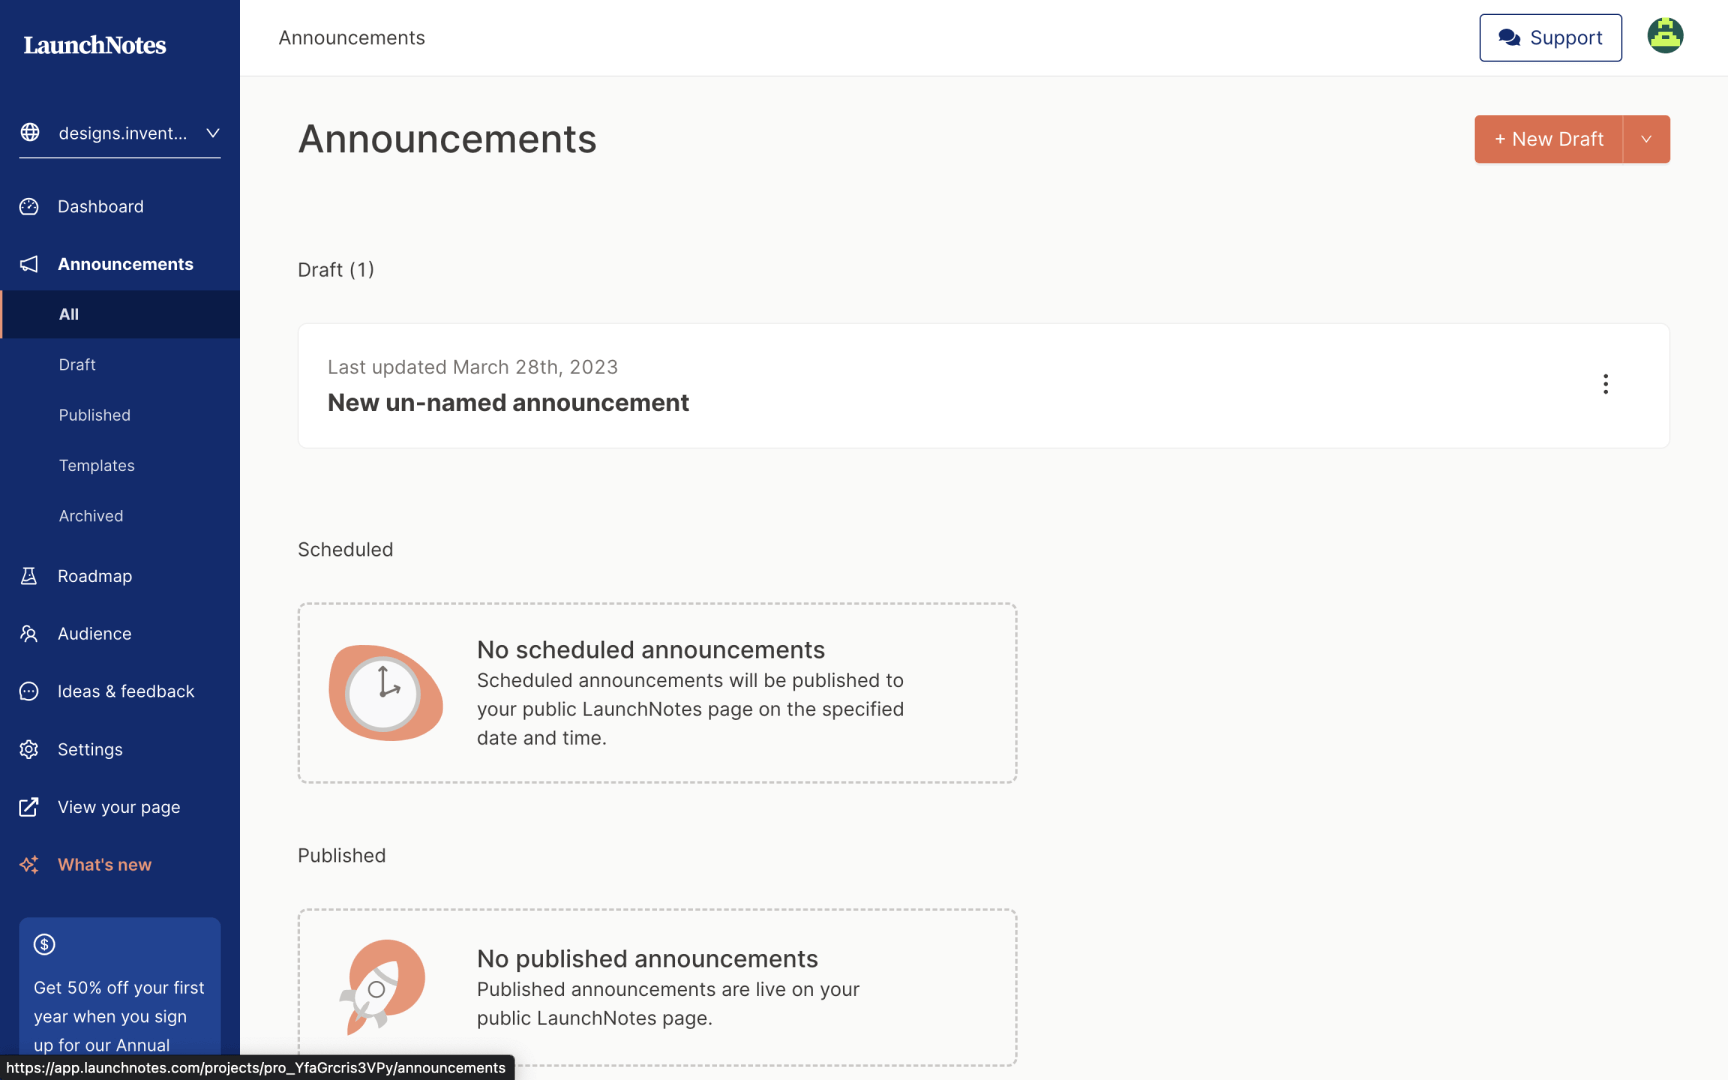Open the New Draft dropdown arrow
The width and height of the screenshot is (1729, 1080).
[x=1646, y=139]
